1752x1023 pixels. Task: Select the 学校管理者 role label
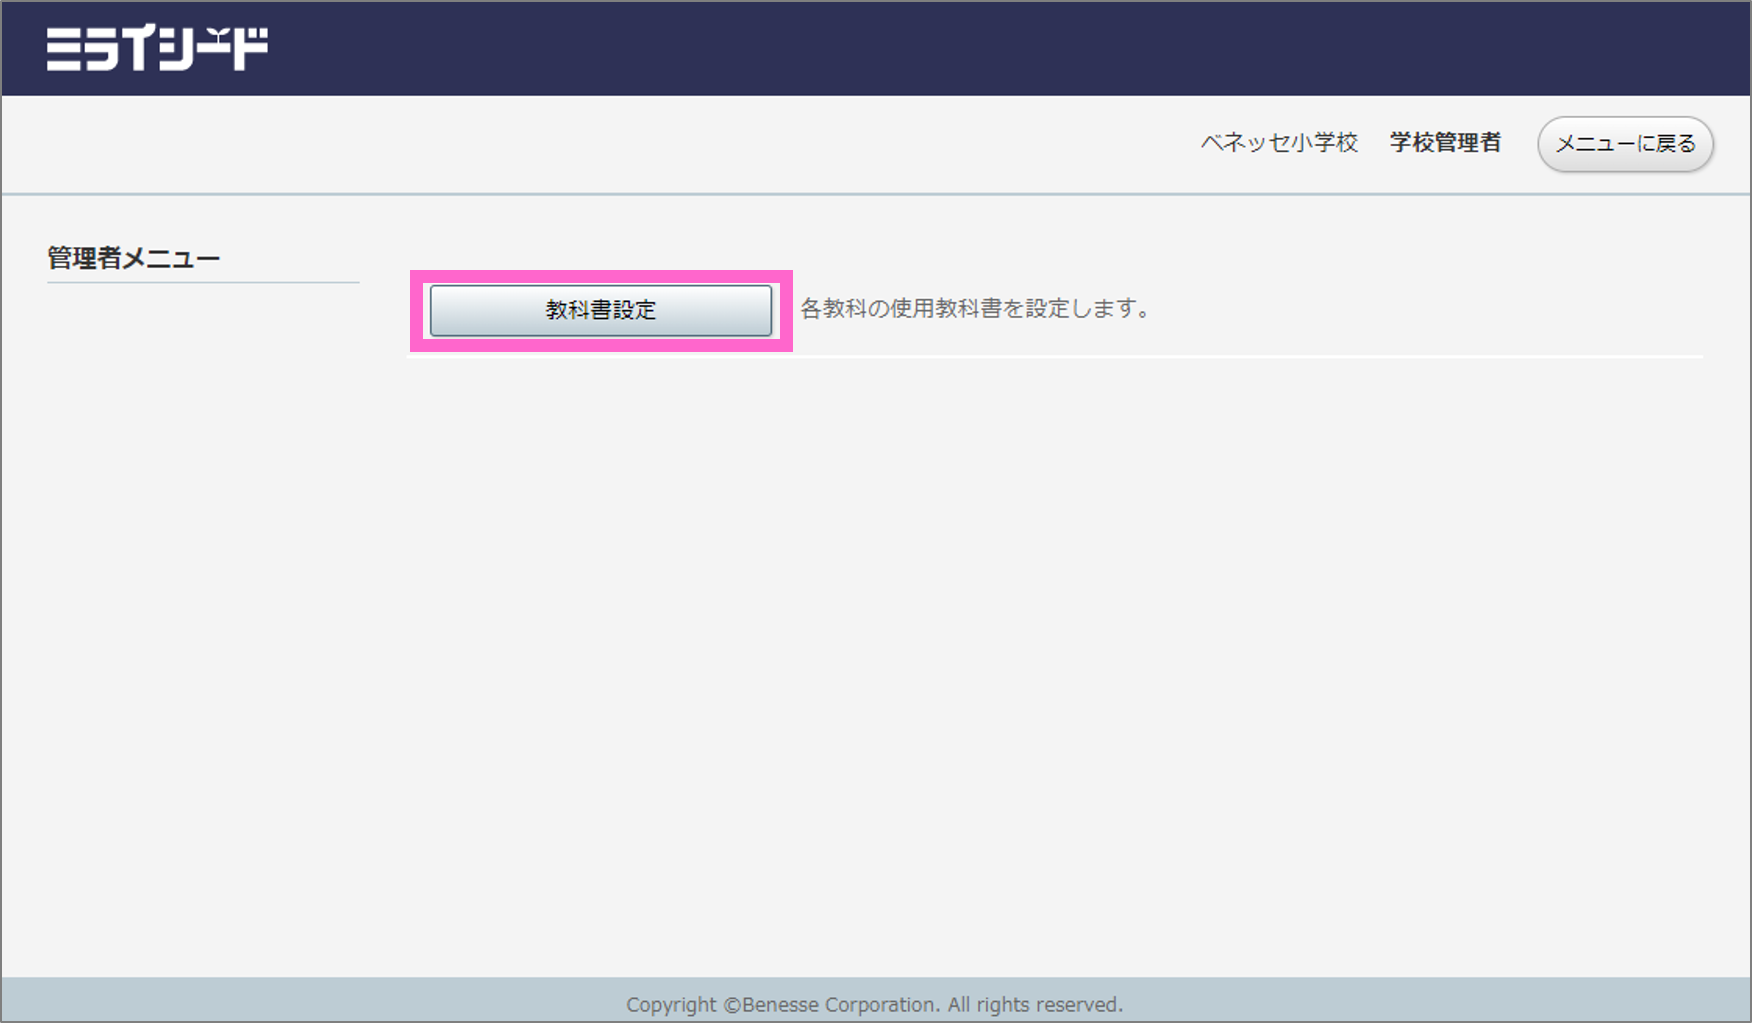[x=1445, y=143]
